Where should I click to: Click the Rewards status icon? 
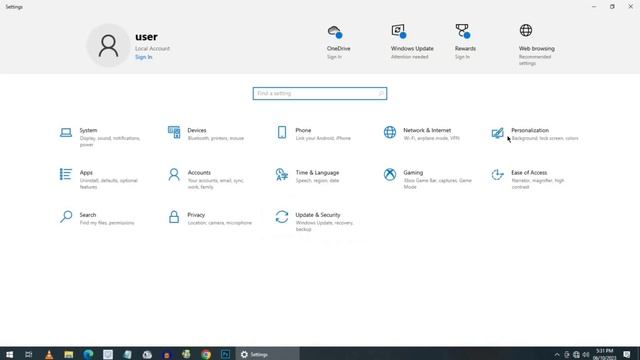(x=462, y=31)
